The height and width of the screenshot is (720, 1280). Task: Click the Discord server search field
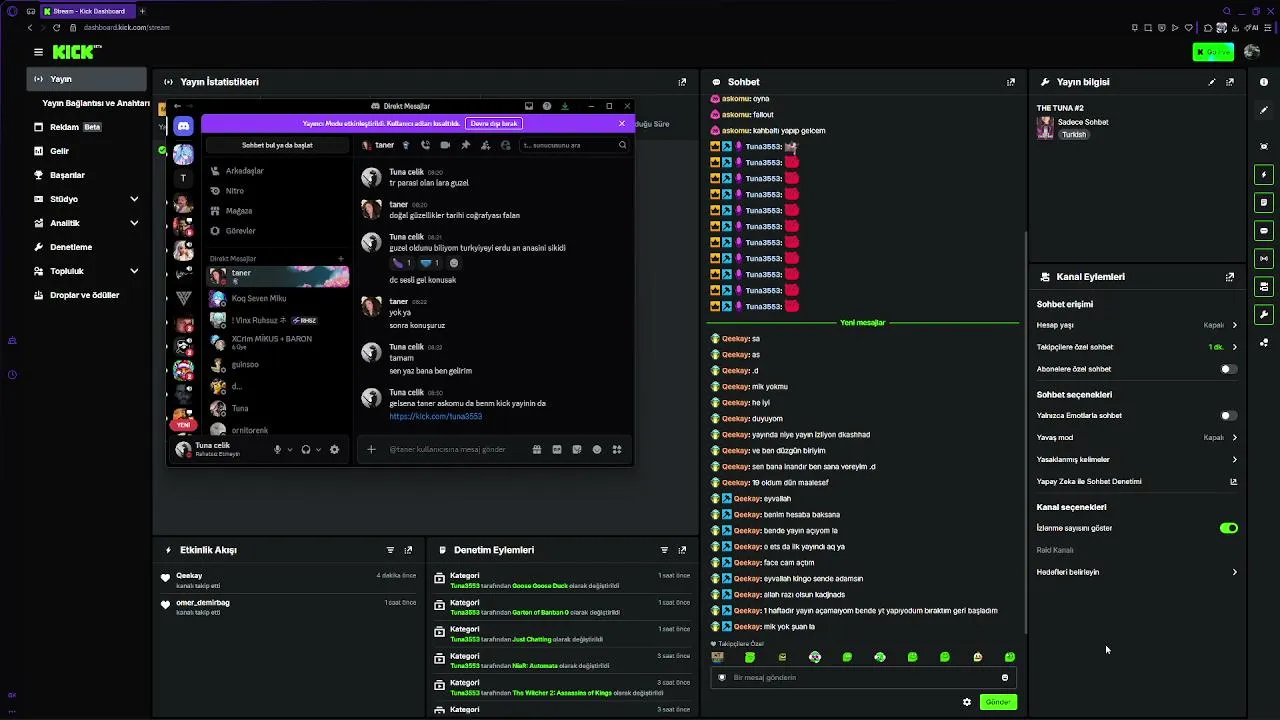[575, 145]
